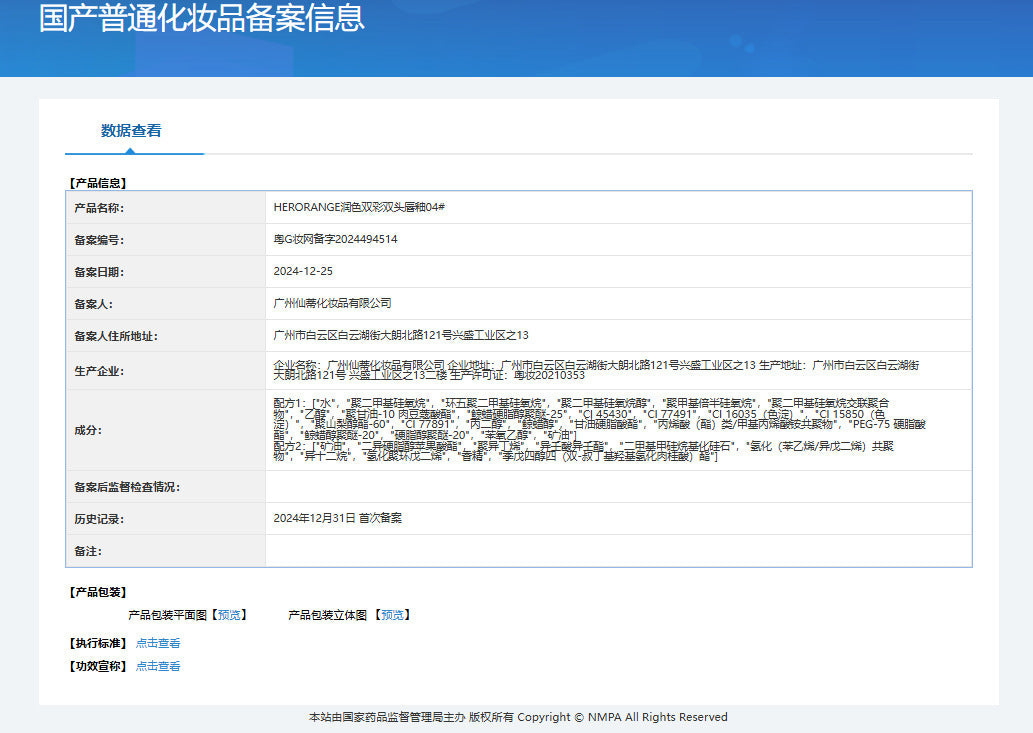
Task: Select the product name HERORANGE润色双彩双头唇釉04#
Action: (x=359, y=207)
